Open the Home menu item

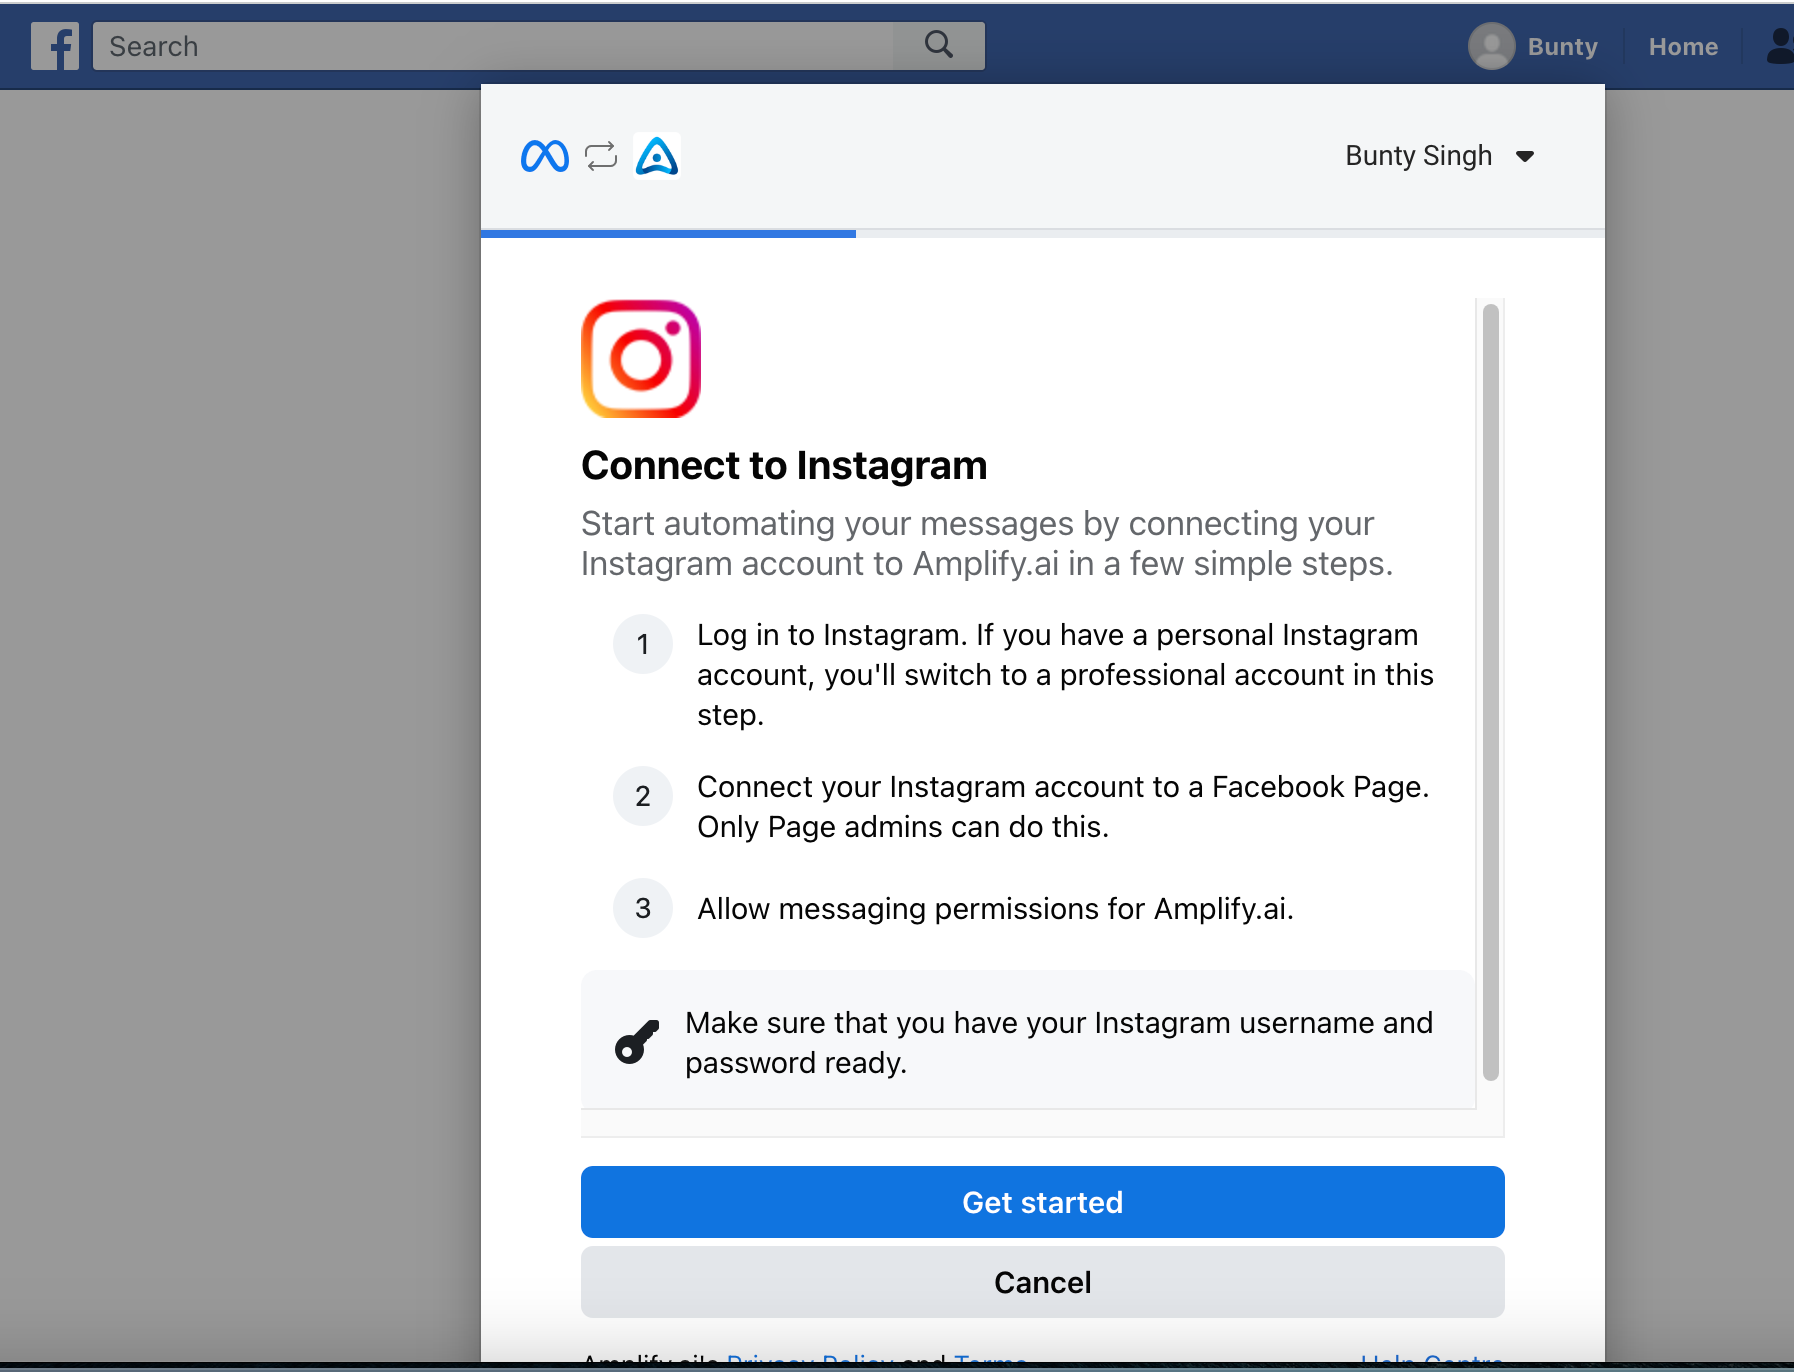1683,46
